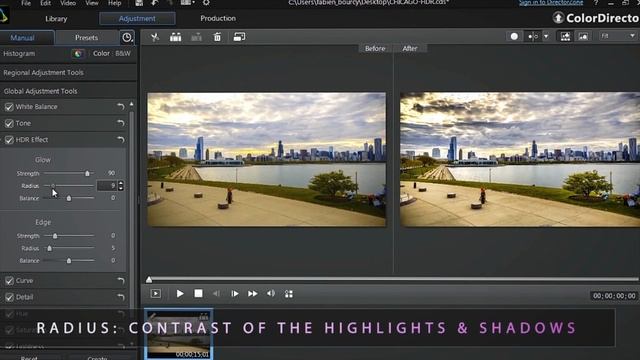Open the compare mode dropdown arrow
The image size is (640, 360).
click(x=546, y=36)
